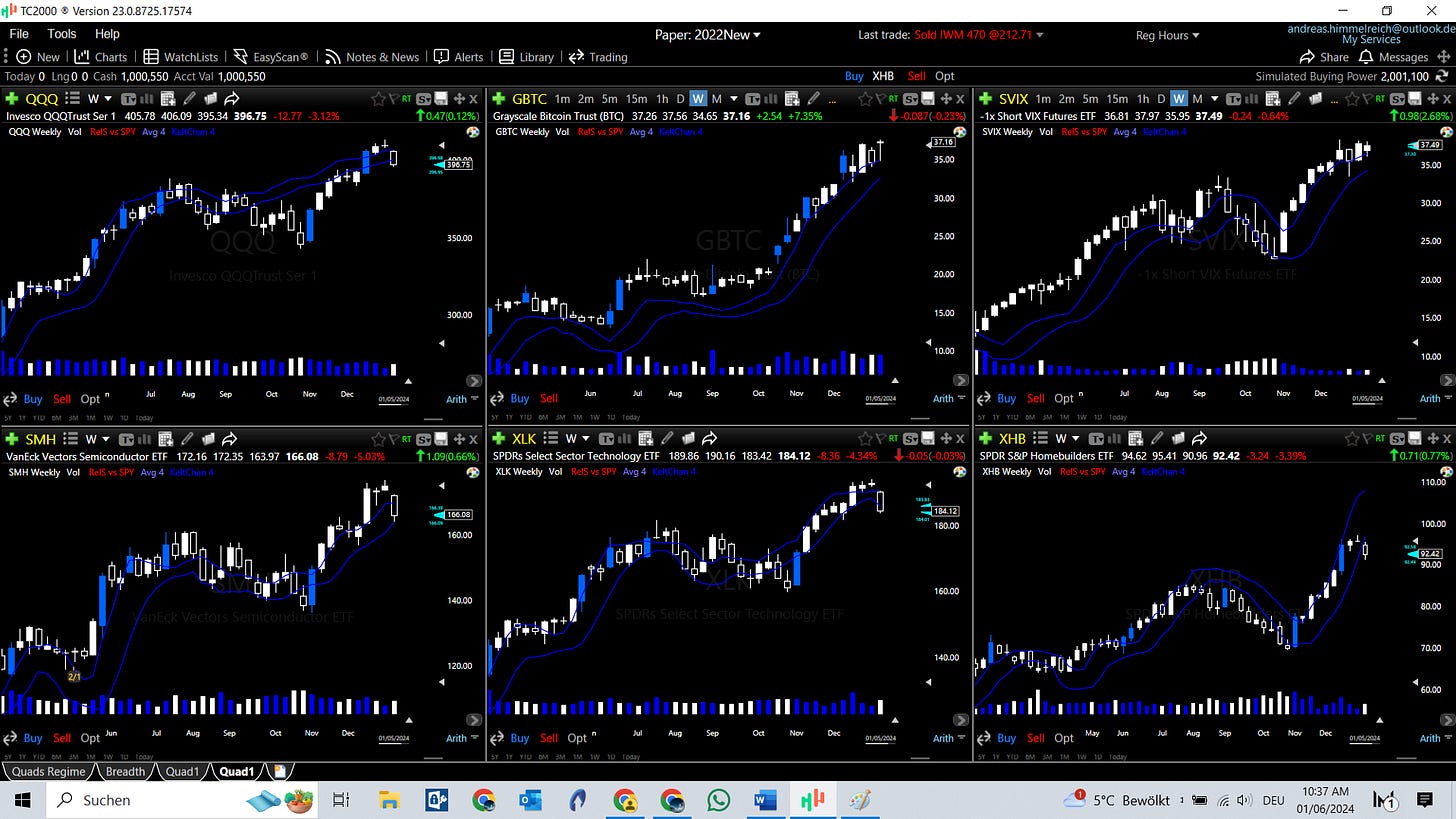The width and height of the screenshot is (1456, 819).
Task: Open My Services link
Action: pyautogui.click(x=1371, y=40)
